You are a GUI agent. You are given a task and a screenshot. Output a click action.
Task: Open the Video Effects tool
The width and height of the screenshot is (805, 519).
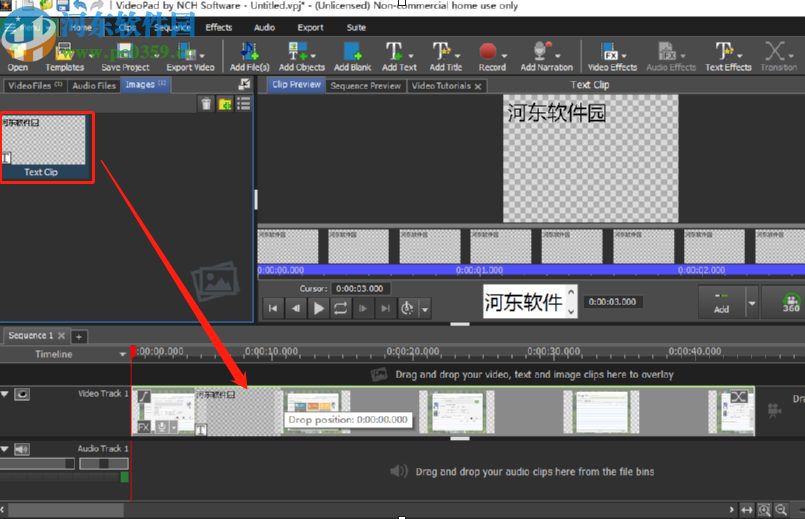(612, 56)
